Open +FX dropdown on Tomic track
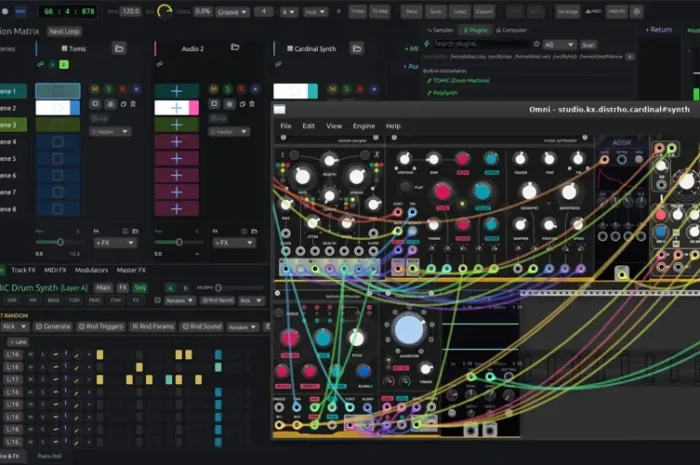 [114, 243]
